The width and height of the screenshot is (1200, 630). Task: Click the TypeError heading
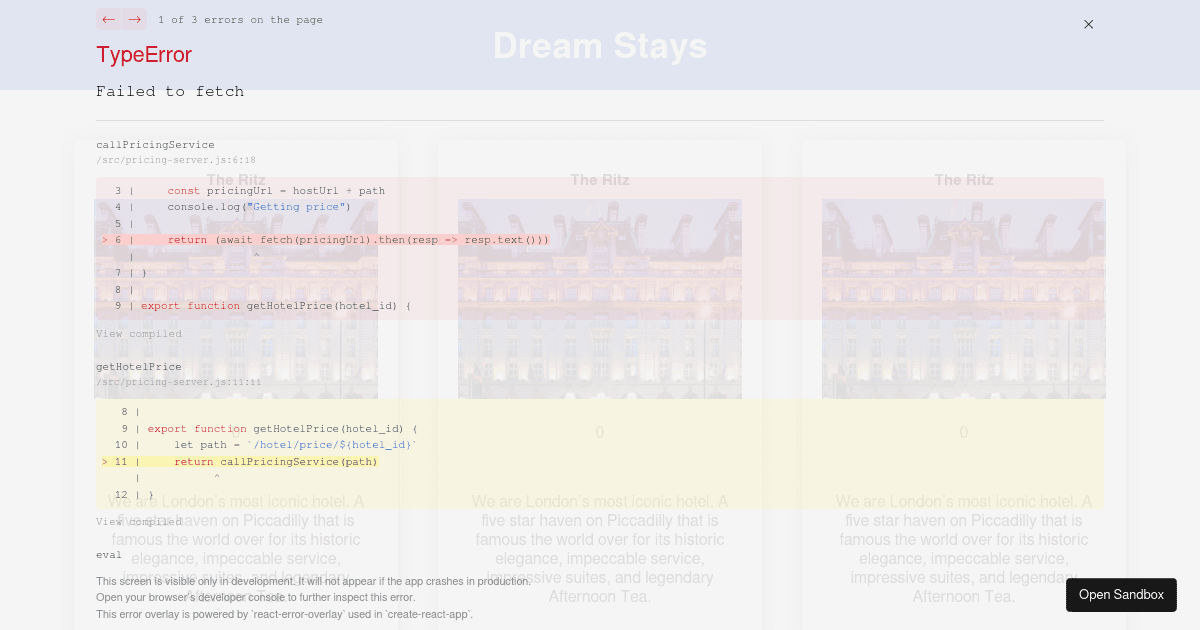pos(143,55)
